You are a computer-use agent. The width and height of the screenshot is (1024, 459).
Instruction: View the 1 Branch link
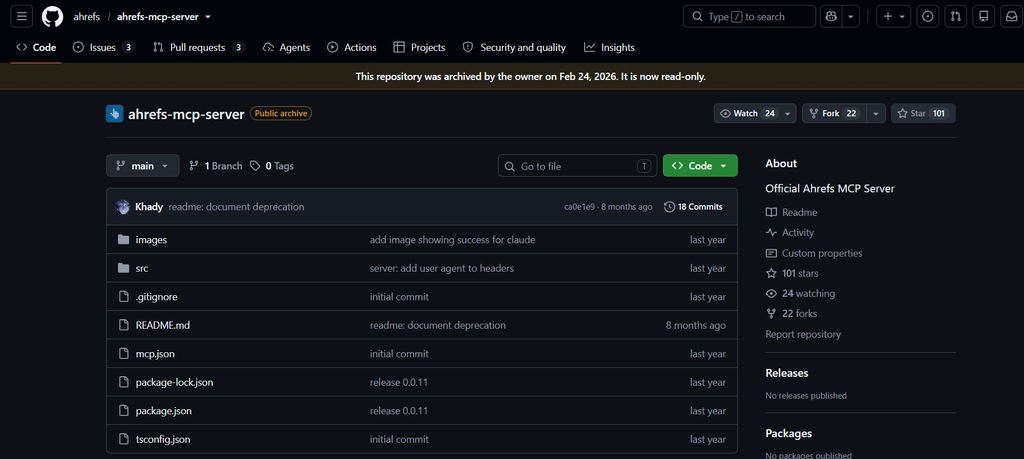(216, 166)
